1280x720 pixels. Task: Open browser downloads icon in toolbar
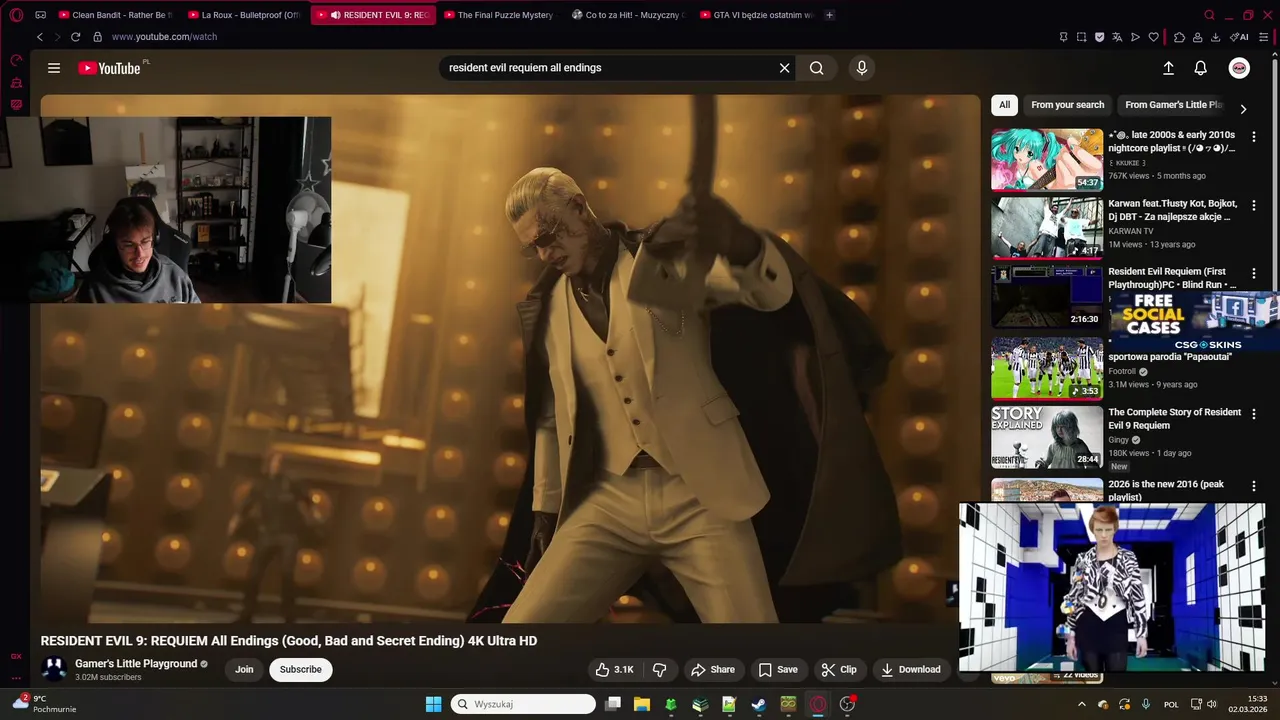[1215, 37]
